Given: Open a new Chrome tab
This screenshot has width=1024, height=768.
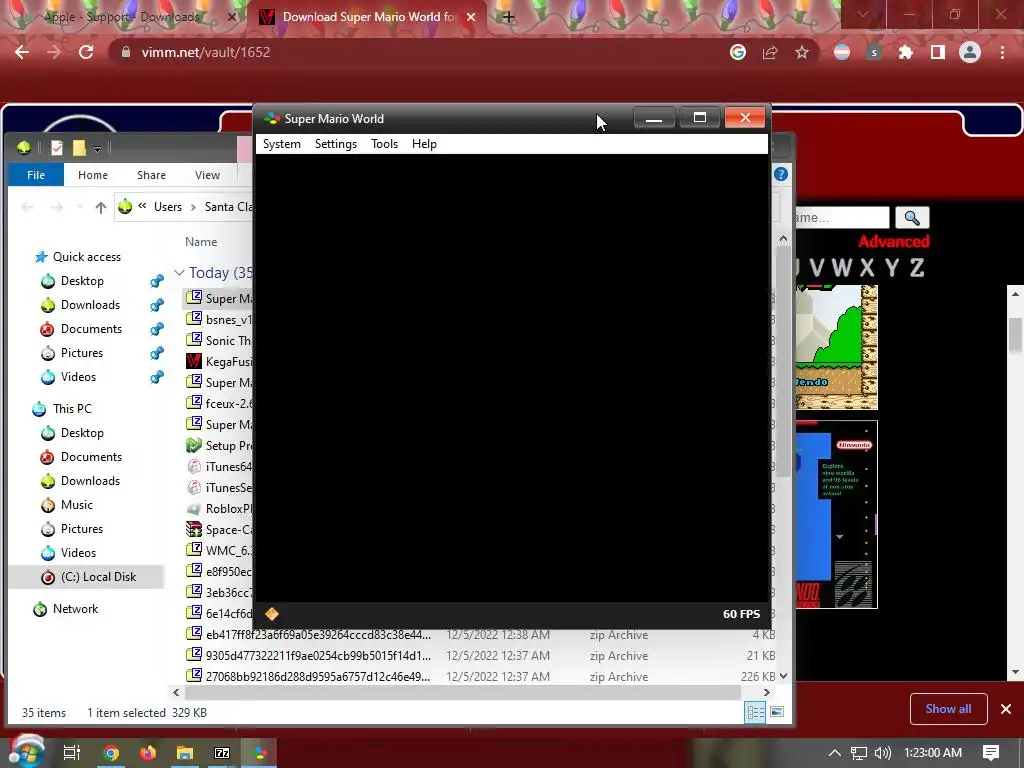Looking at the screenshot, I should click(508, 17).
